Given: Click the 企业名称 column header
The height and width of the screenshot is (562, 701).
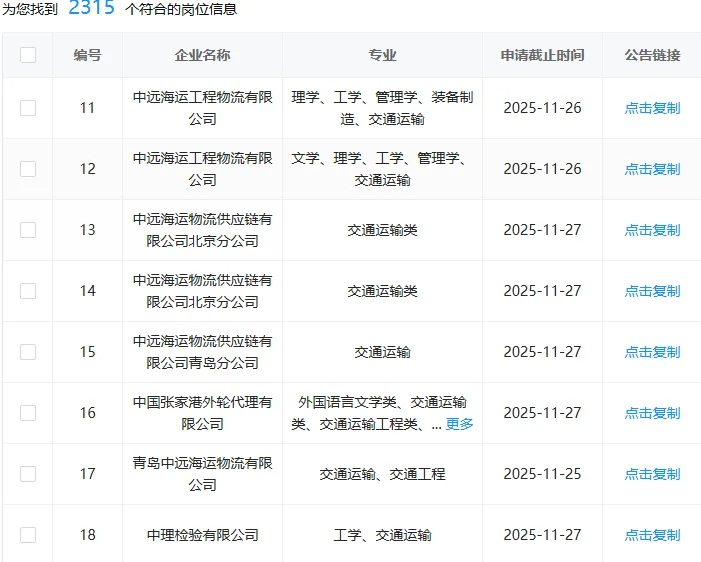Looking at the screenshot, I should pyautogui.click(x=203, y=55).
